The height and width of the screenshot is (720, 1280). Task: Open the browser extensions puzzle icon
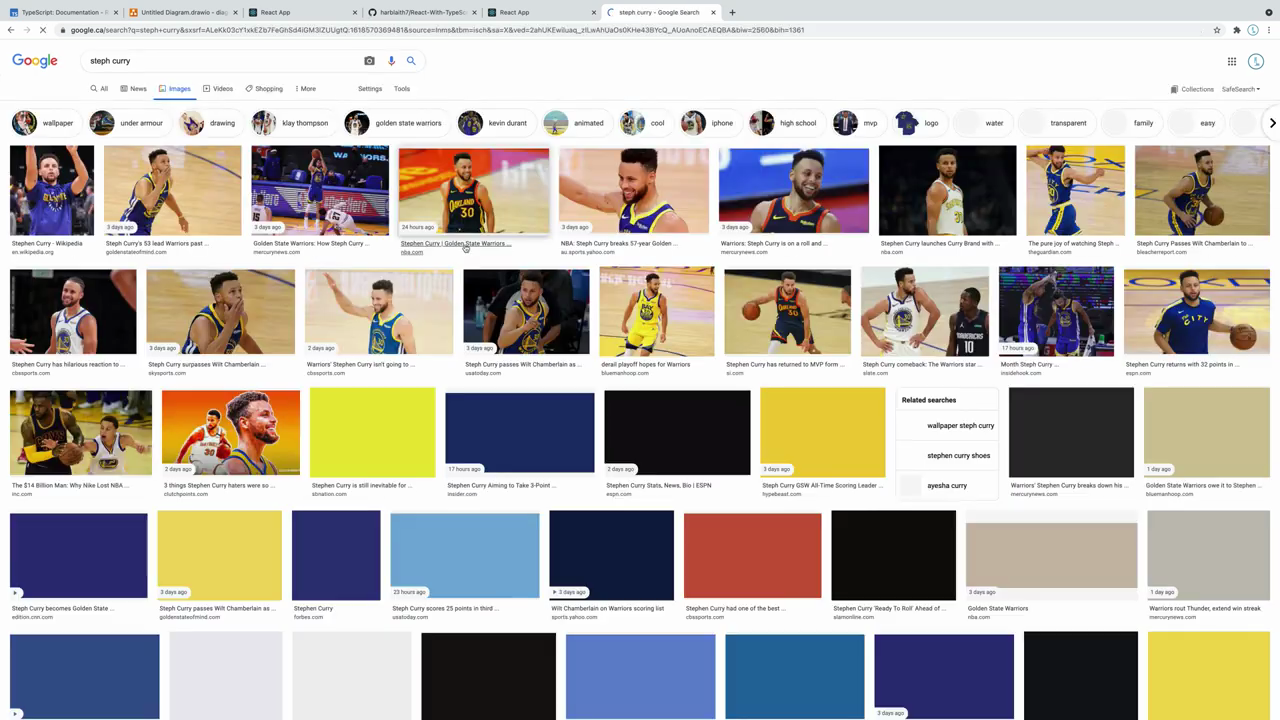[x=1236, y=30]
